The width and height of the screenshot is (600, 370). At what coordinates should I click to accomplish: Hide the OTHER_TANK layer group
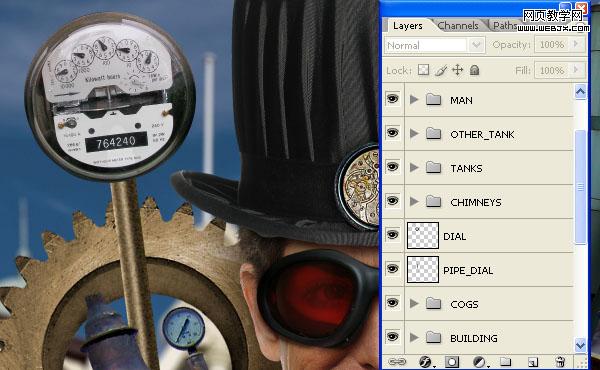[393, 133]
